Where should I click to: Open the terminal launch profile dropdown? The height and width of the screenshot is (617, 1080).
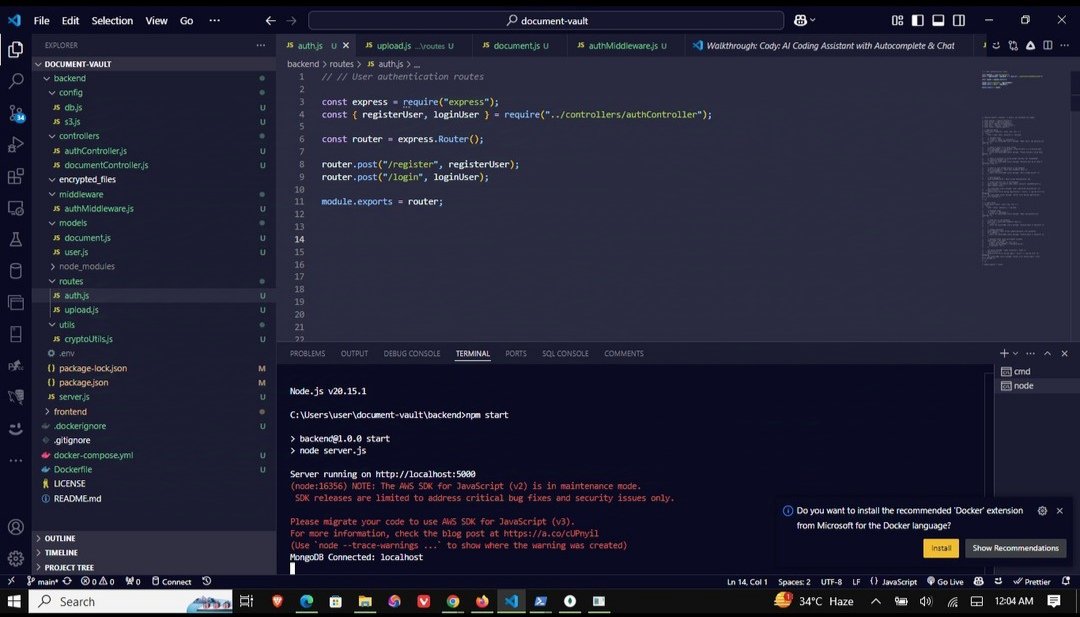(1013, 353)
